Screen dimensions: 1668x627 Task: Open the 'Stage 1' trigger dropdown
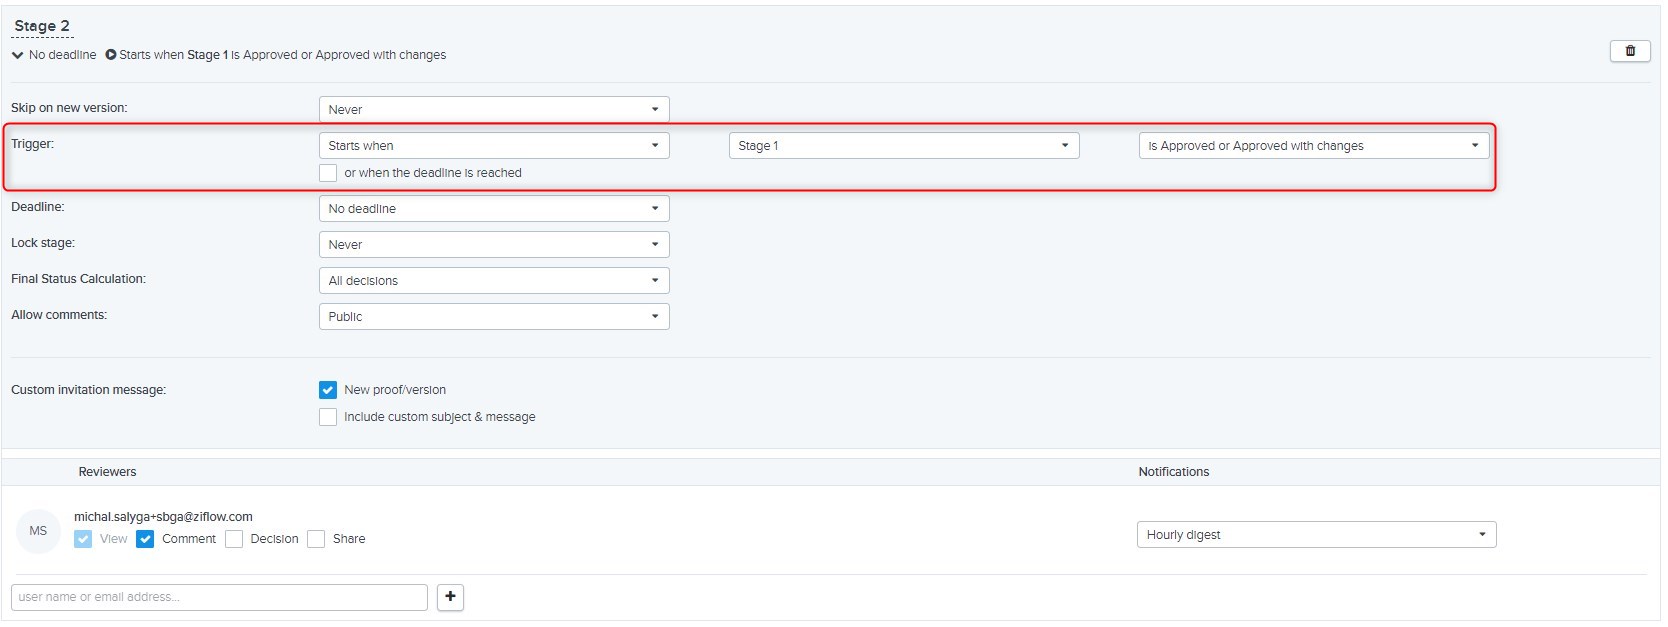pos(903,146)
